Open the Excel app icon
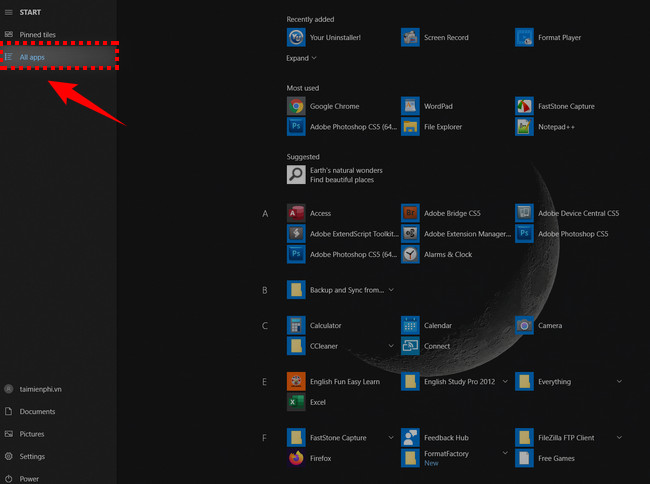 coord(296,402)
